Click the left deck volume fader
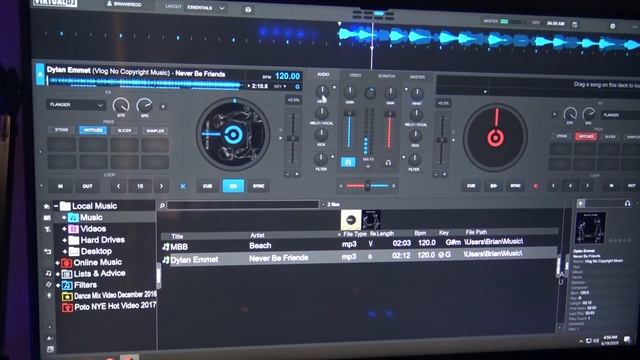The height and width of the screenshot is (360, 640). tap(349, 129)
